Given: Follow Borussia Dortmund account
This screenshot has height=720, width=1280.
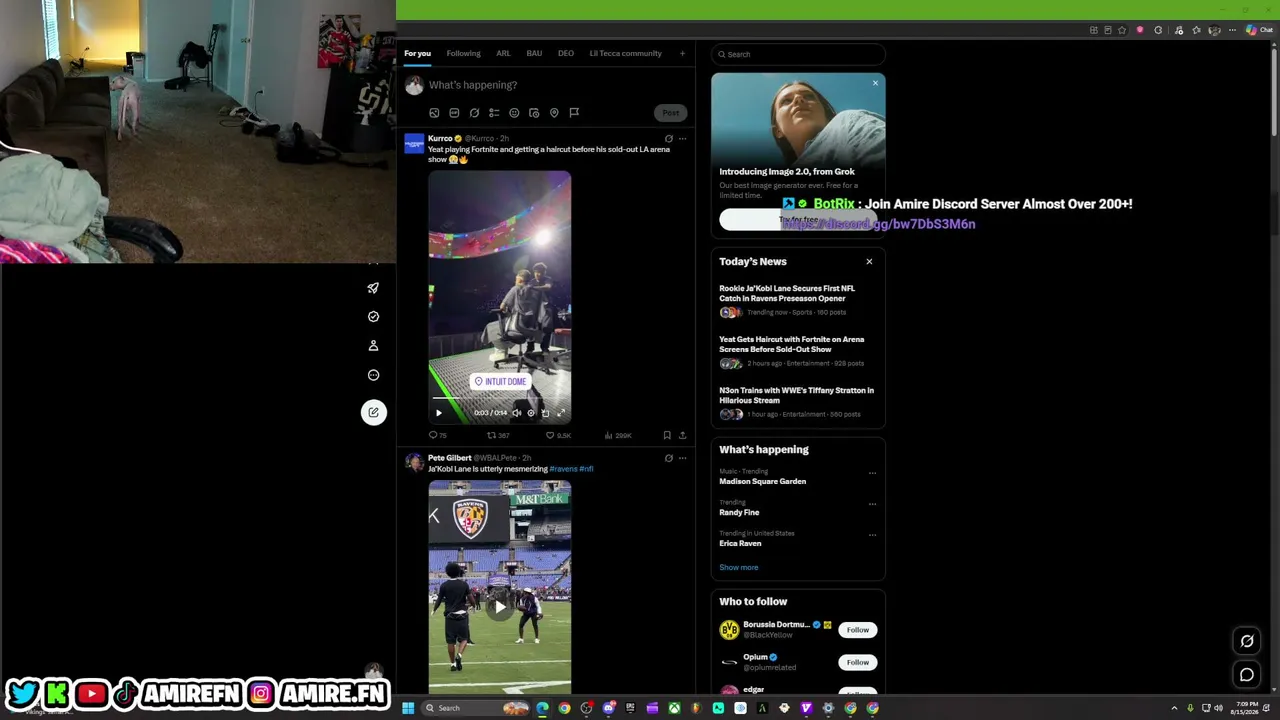Looking at the screenshot, I should click(858, 630).
